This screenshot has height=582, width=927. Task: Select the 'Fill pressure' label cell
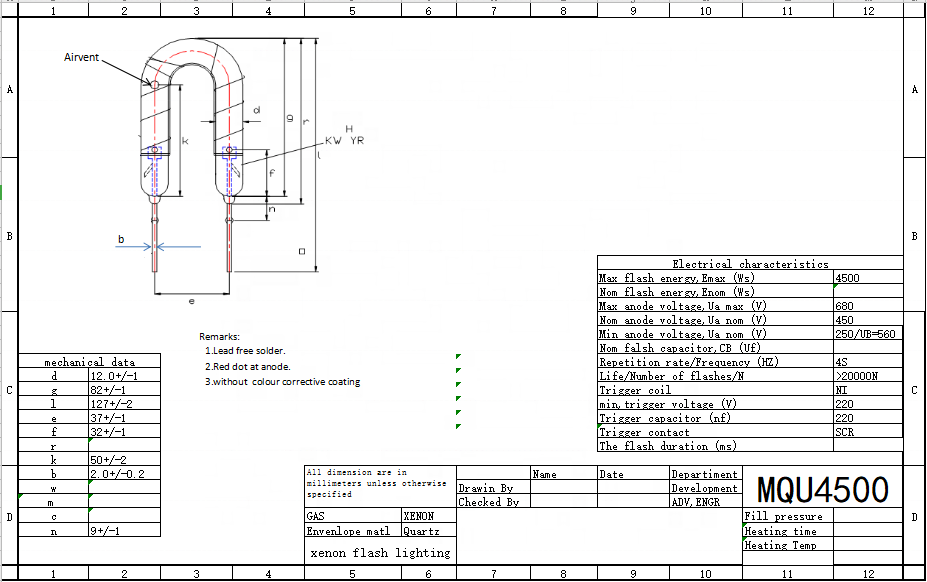pos(788,516)
